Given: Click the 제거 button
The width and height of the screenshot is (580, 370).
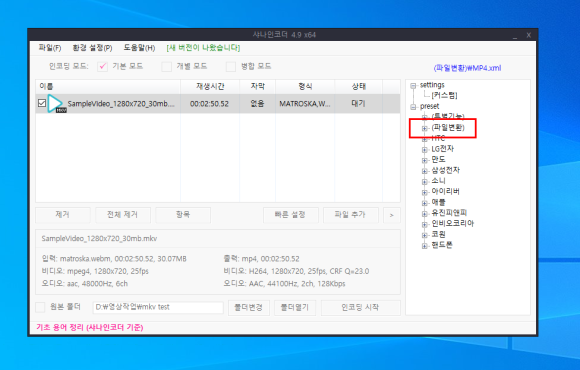Looking at the screenshot, I should pyautogui.click(x=63, y=215).
